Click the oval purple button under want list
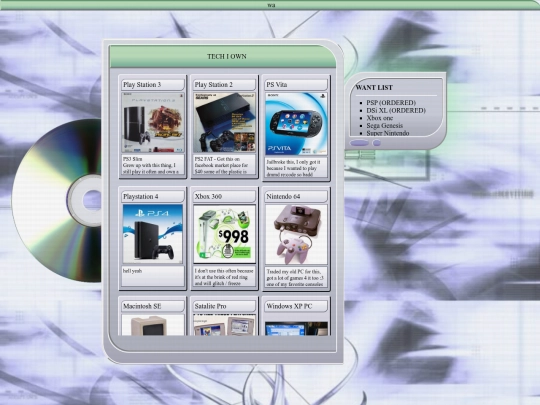Image resolution: width=540 pixels, height=405 pixels. (x=359, y=143)
